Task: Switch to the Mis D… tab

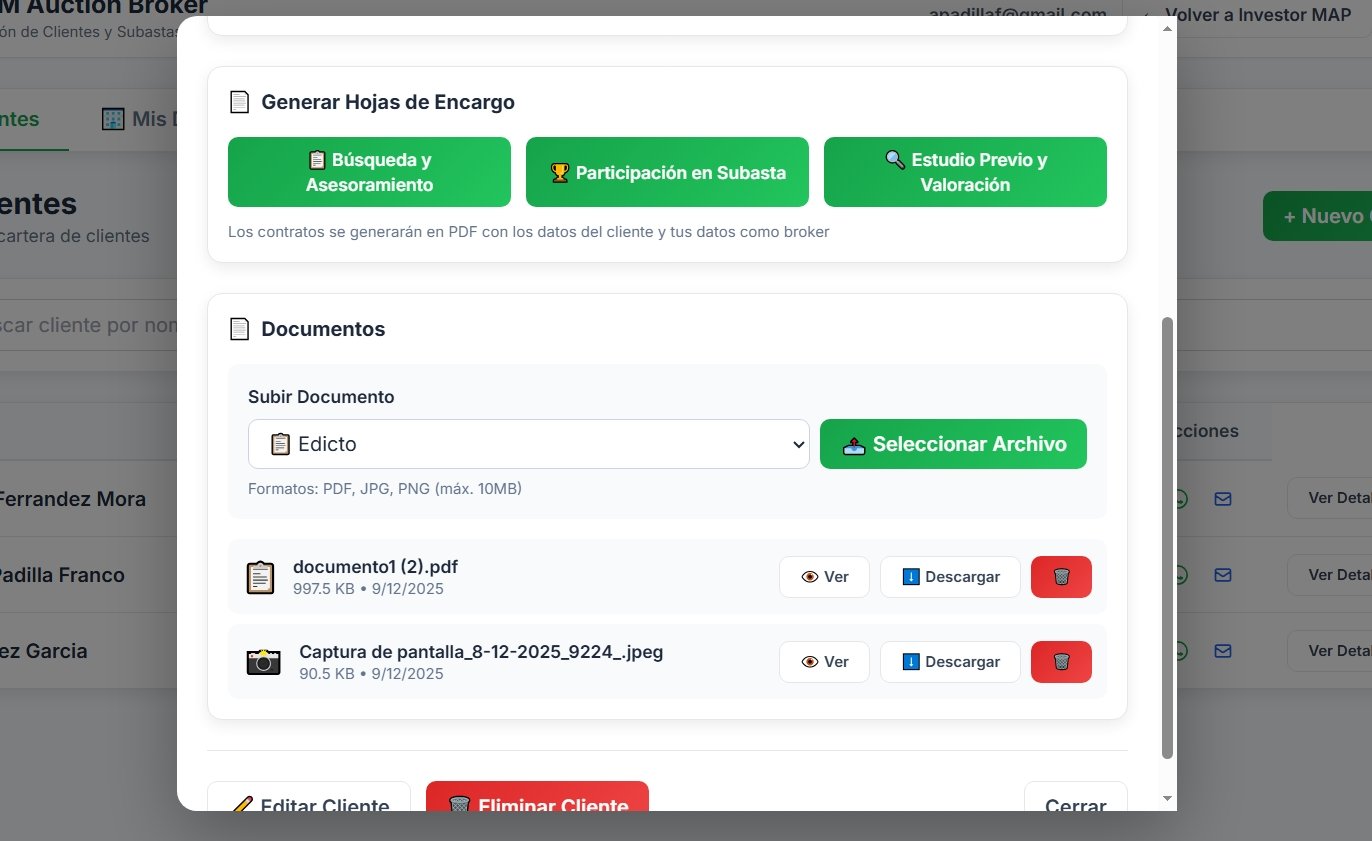Action: tap(138, 120)
